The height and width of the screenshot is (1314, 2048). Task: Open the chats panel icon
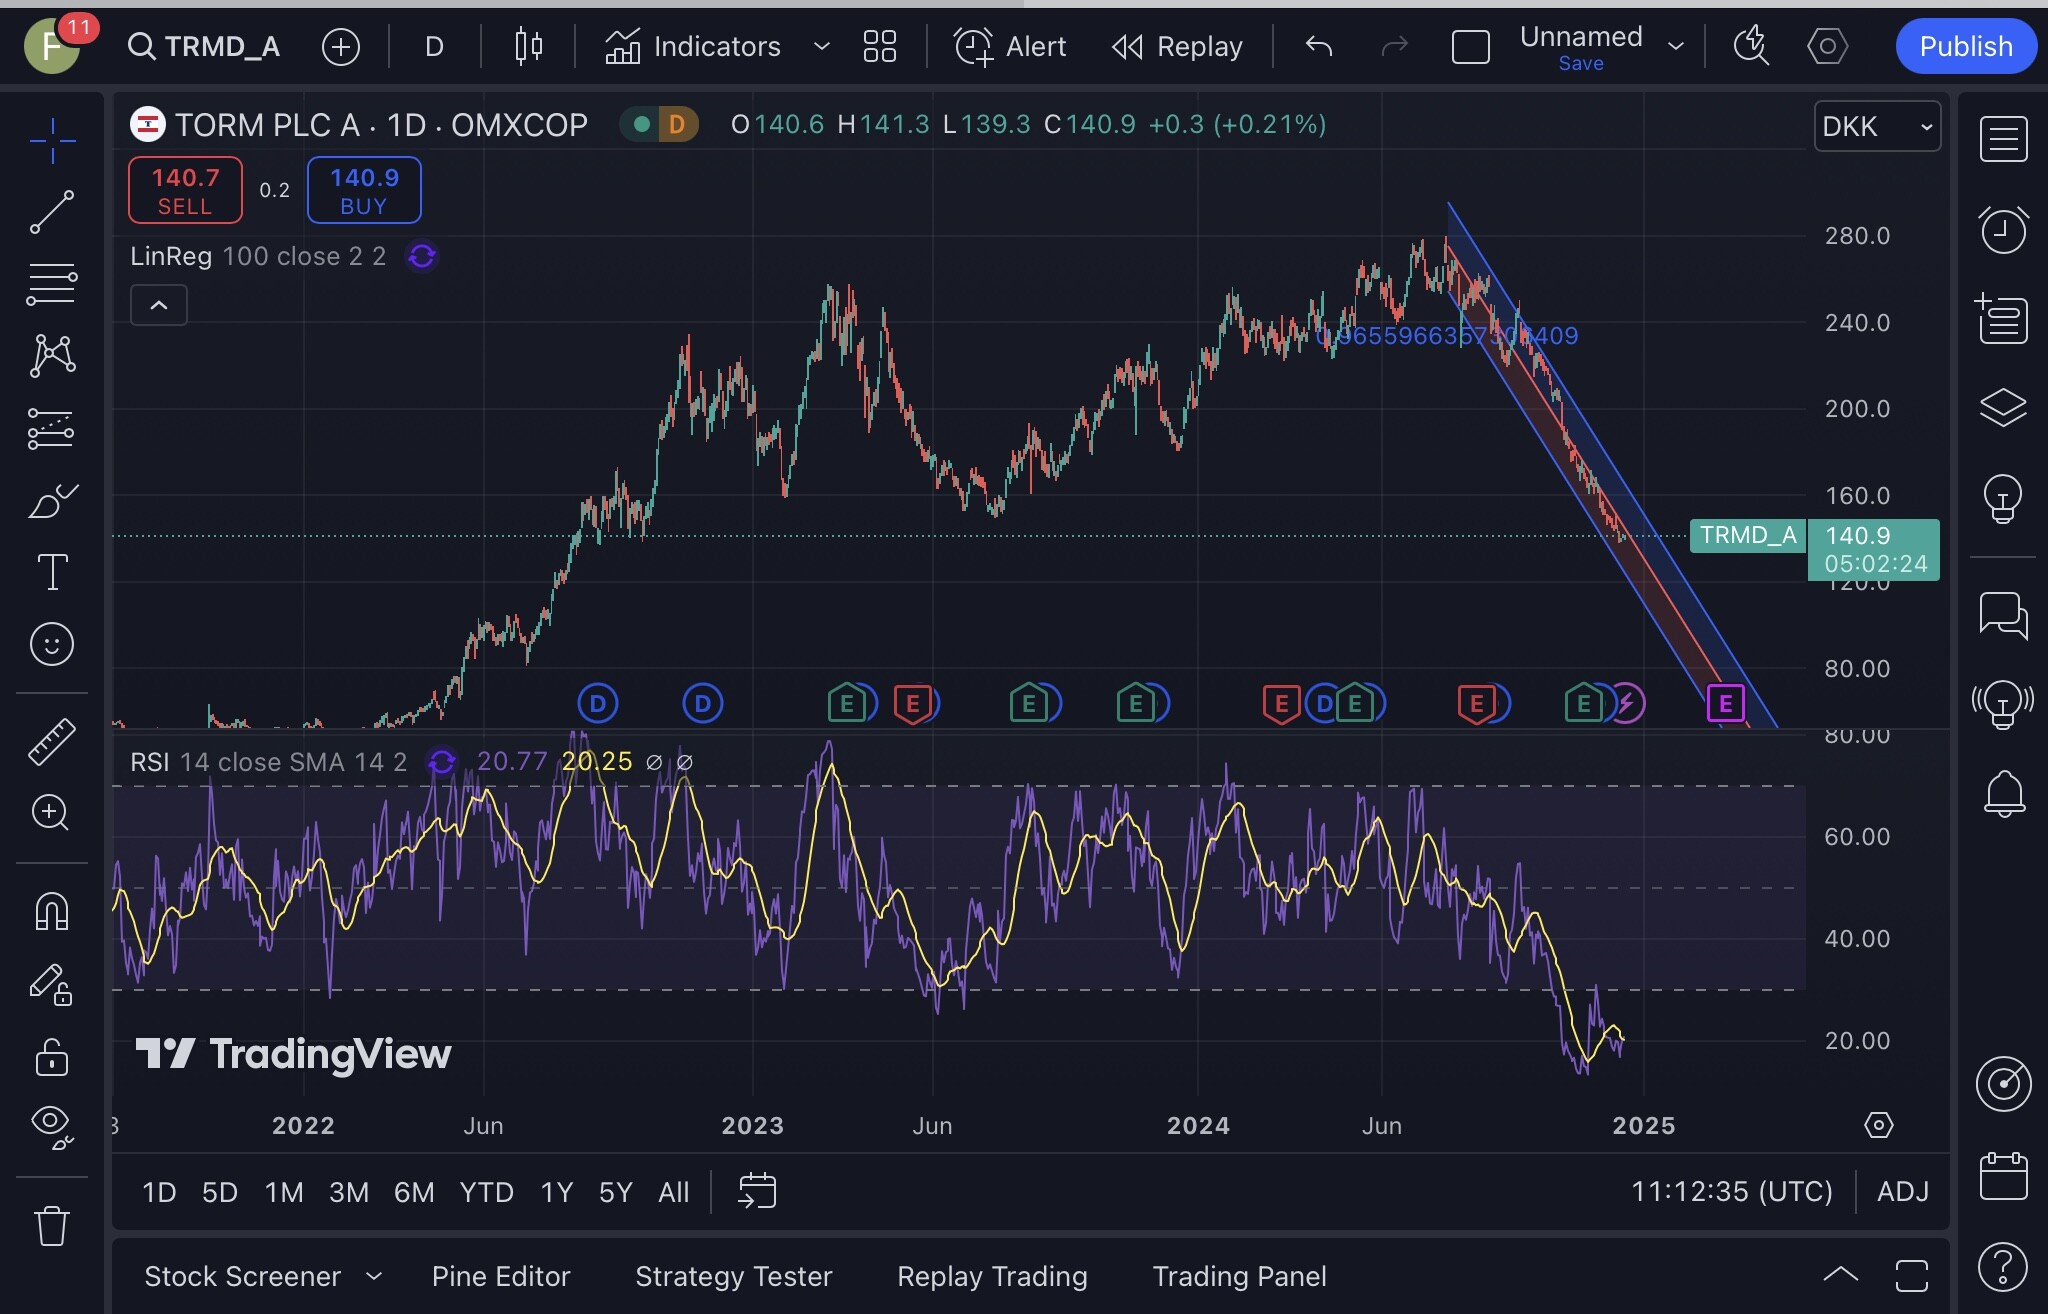2003,614
